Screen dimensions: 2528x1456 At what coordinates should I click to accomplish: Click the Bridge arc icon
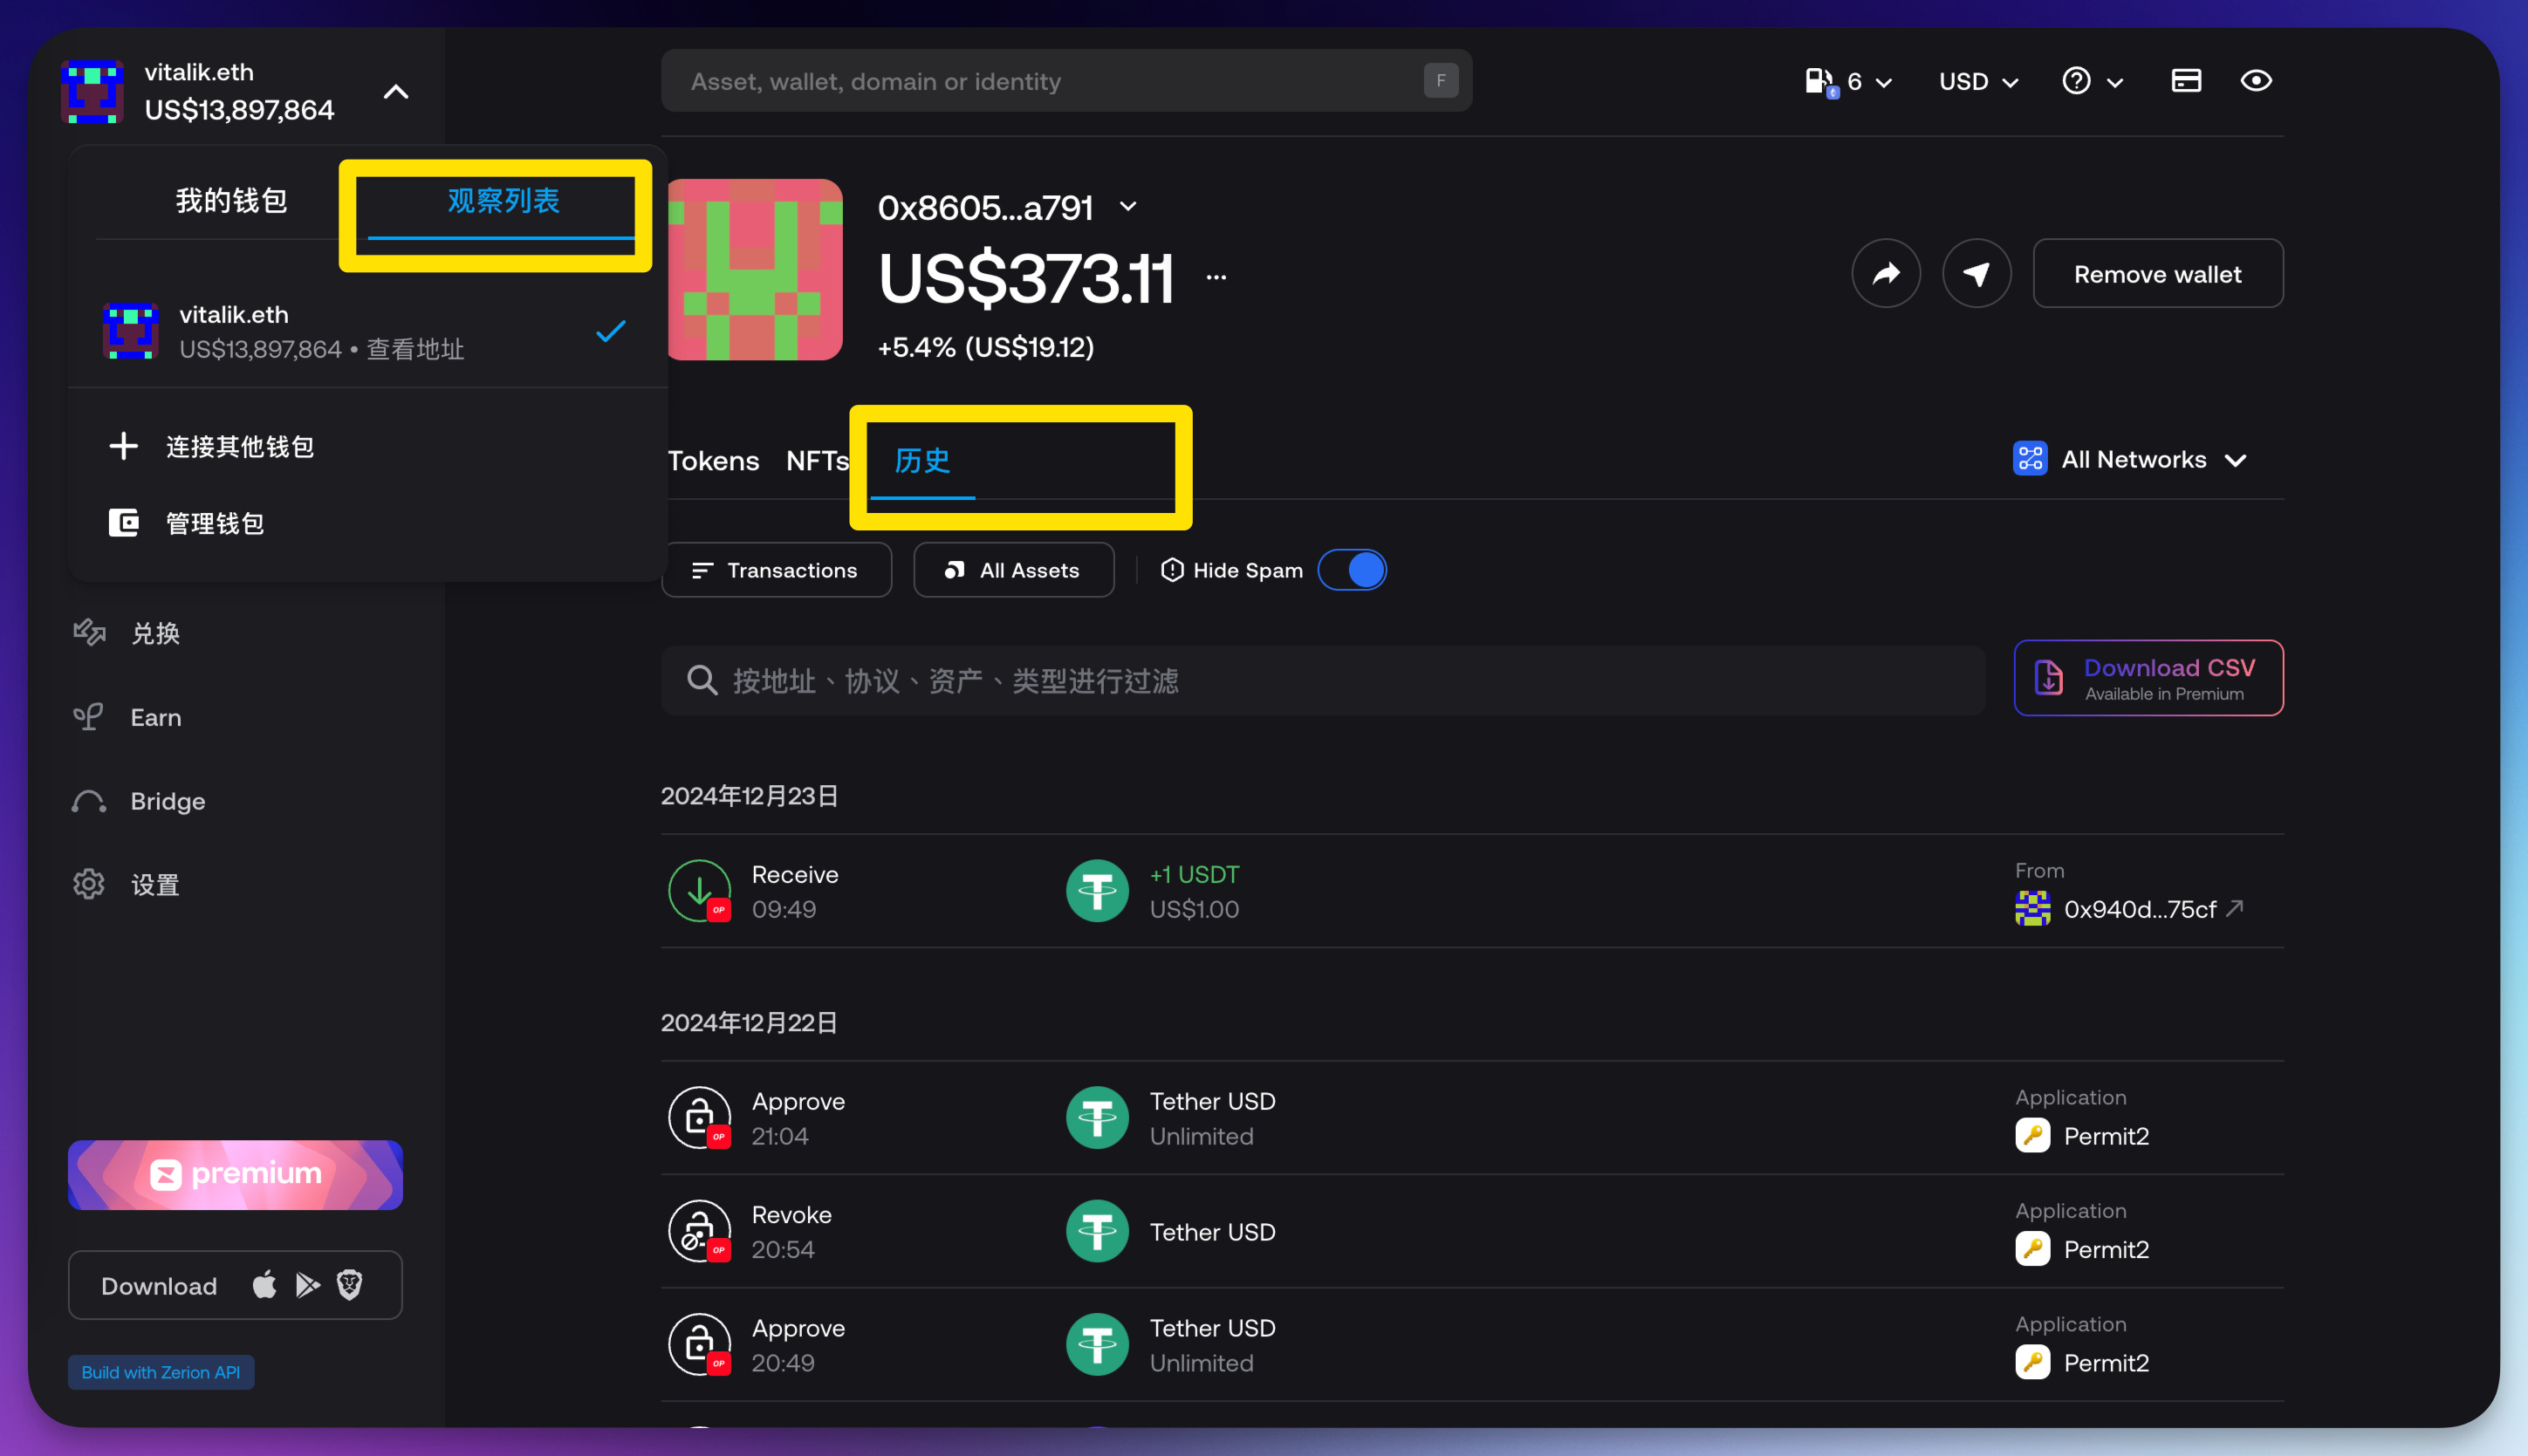click(88, 801)
